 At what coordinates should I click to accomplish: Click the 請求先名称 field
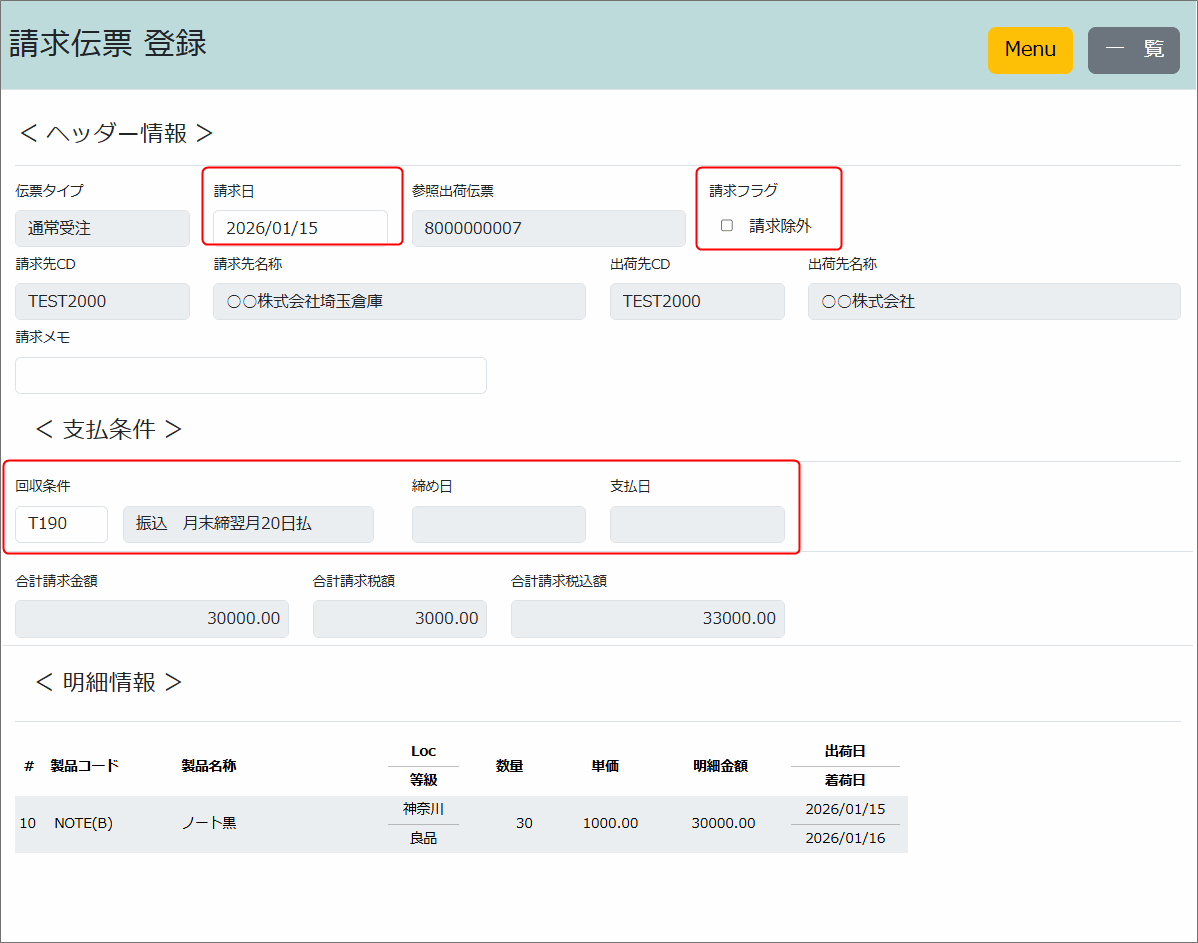tap(399, 301)
